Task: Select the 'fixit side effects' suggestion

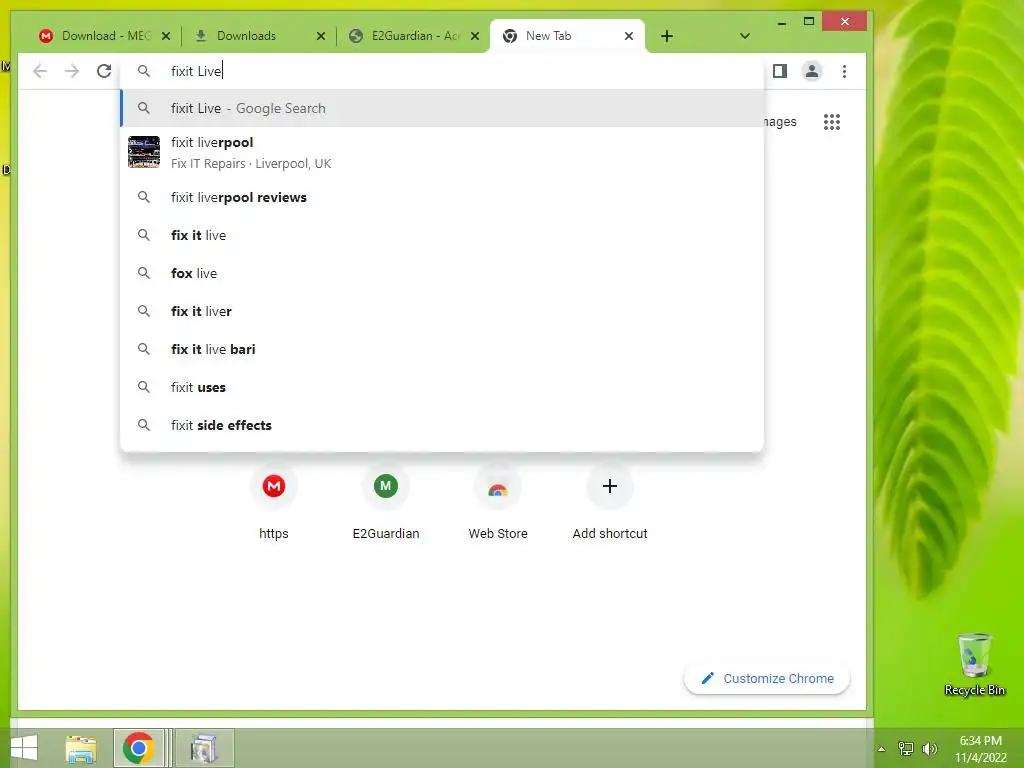Action: [442, 424]
